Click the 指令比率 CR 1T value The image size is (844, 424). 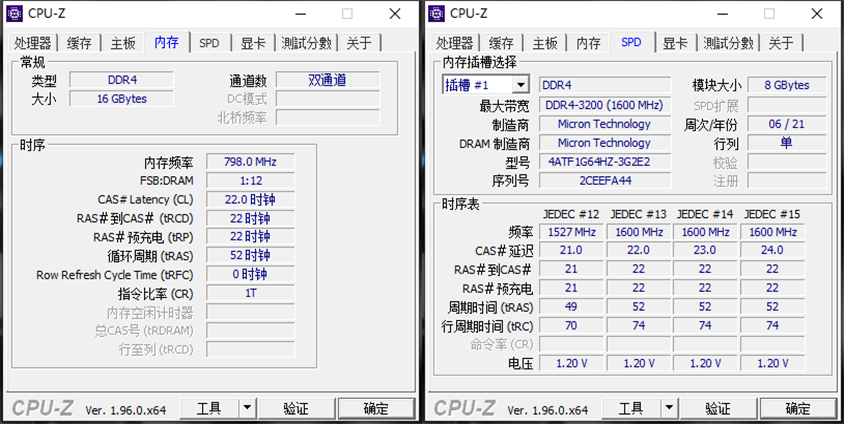point(250,293)
